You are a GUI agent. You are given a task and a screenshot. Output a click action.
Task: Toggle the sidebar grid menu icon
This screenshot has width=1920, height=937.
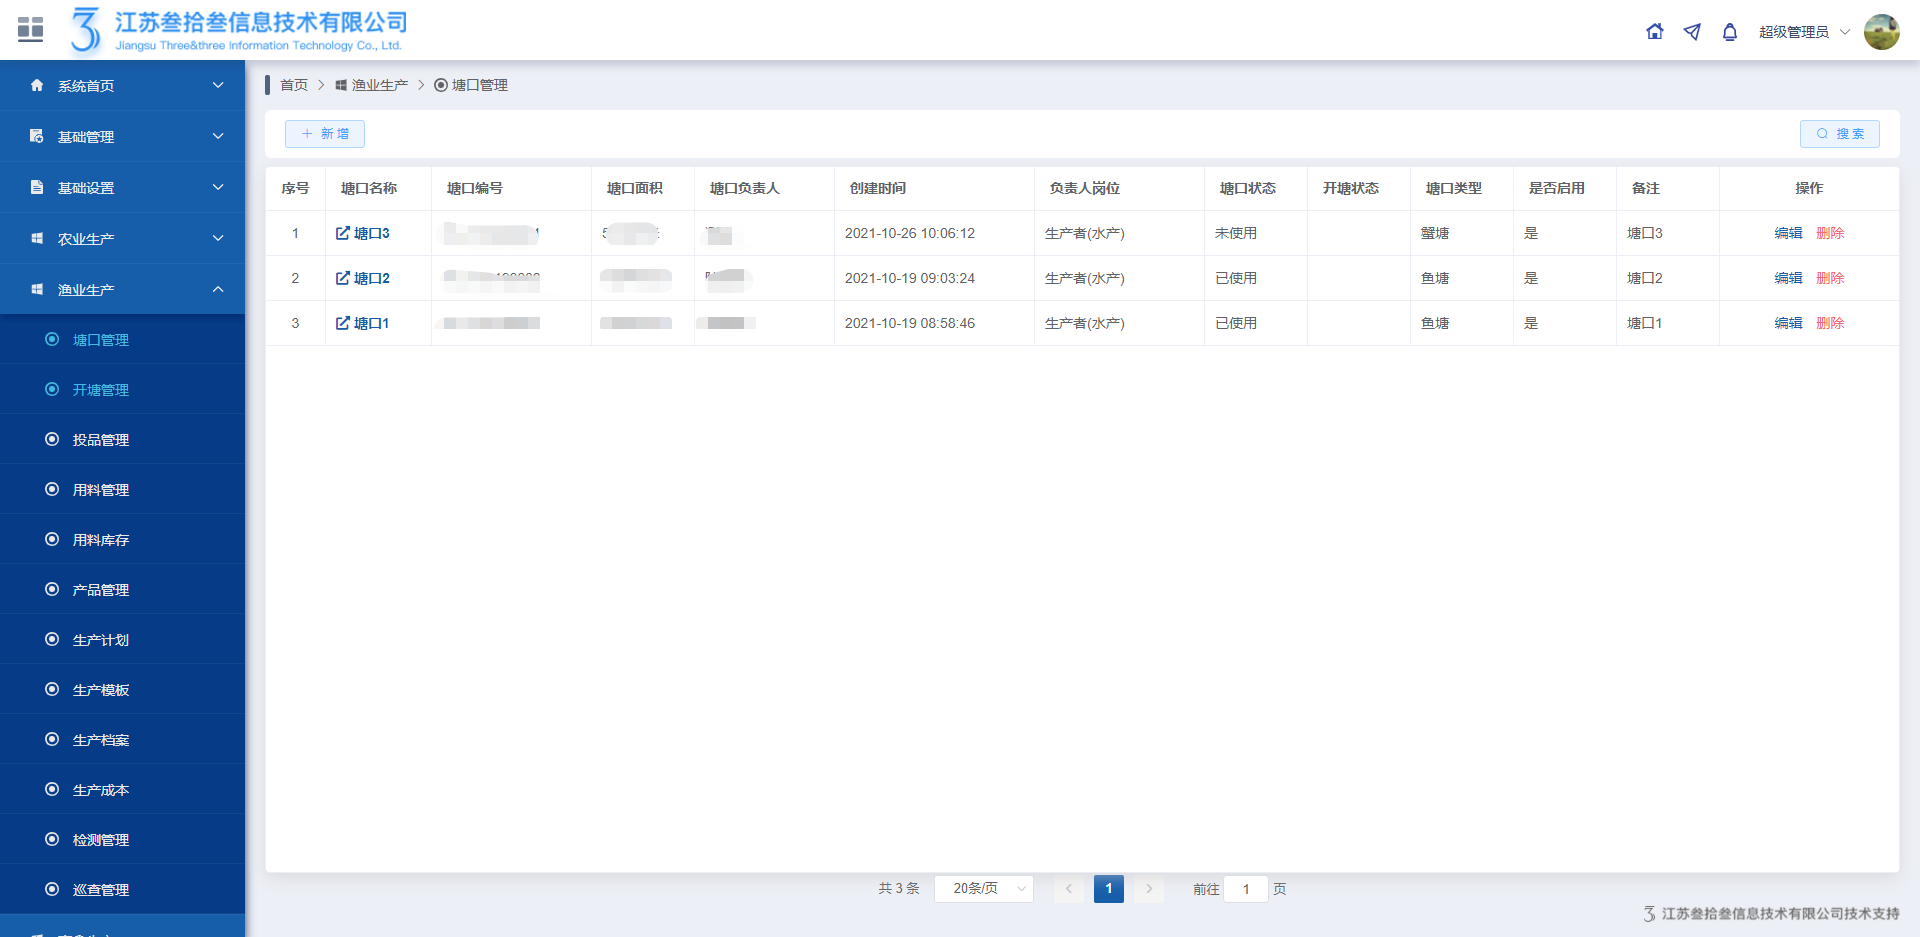(31, 30)
